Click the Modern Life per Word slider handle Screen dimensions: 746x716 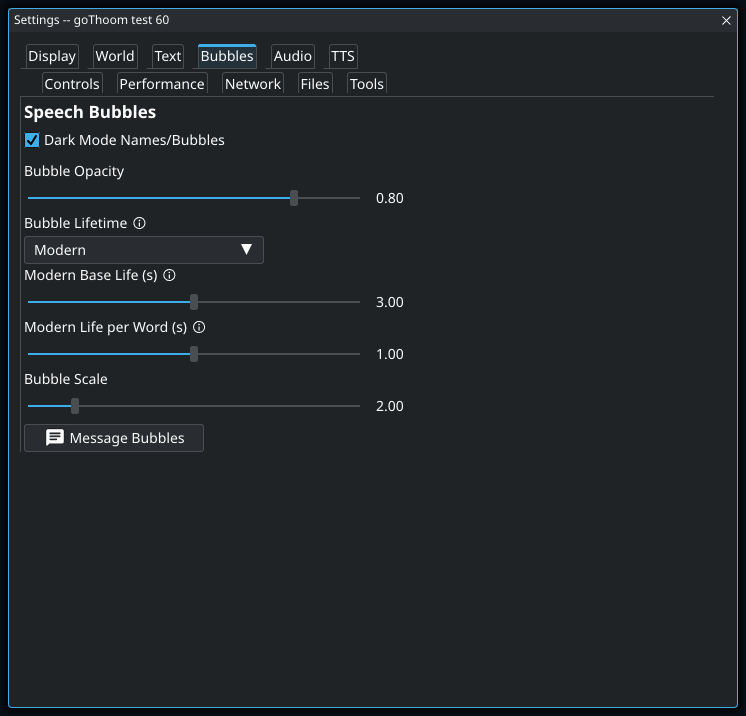pos(194,354)
